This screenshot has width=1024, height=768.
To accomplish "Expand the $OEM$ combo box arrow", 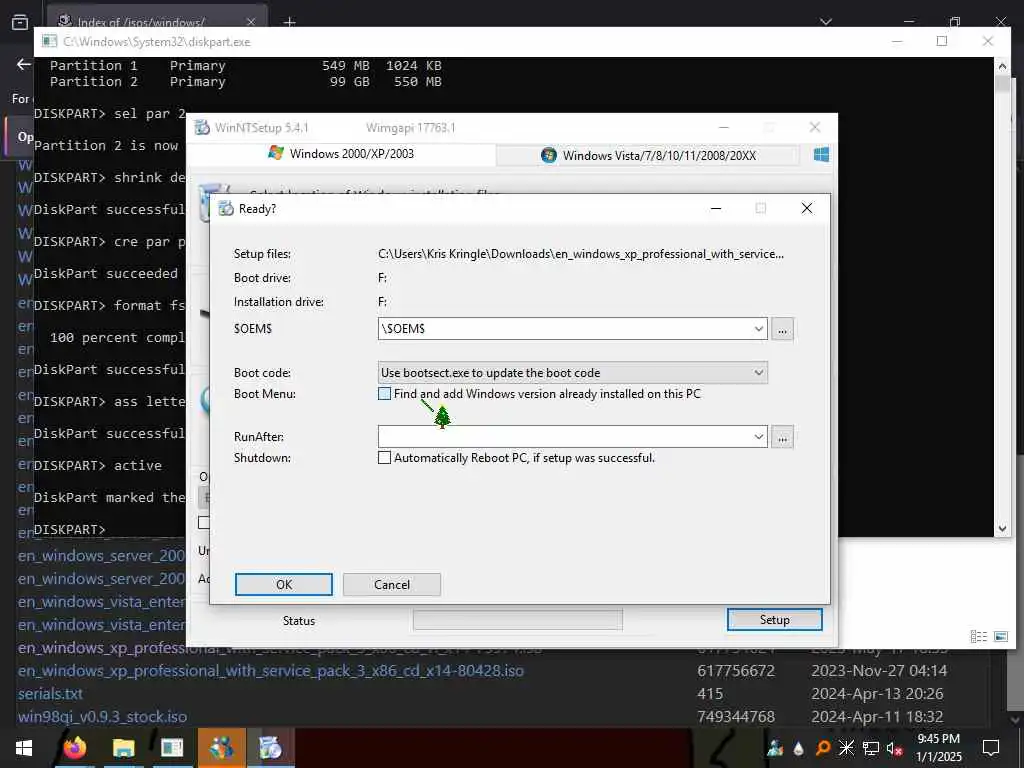I will [758, 328].
